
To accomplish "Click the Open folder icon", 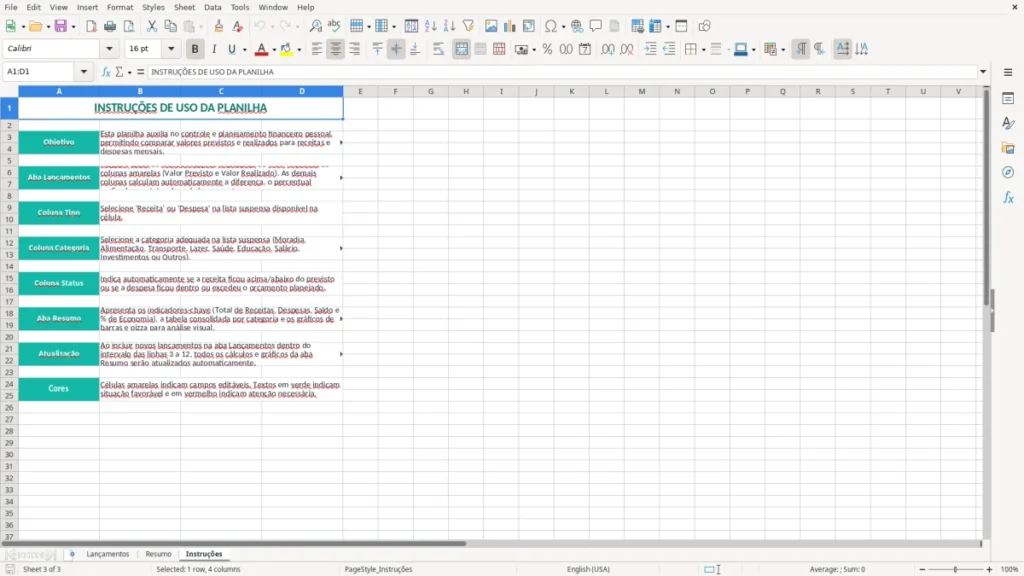I will click(35, 26).
